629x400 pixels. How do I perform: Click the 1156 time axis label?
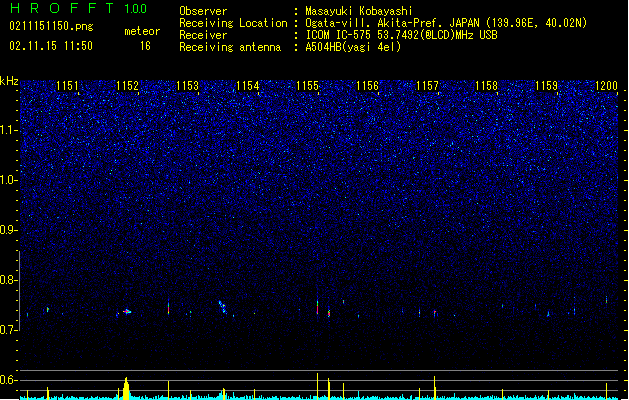(367, 85)
